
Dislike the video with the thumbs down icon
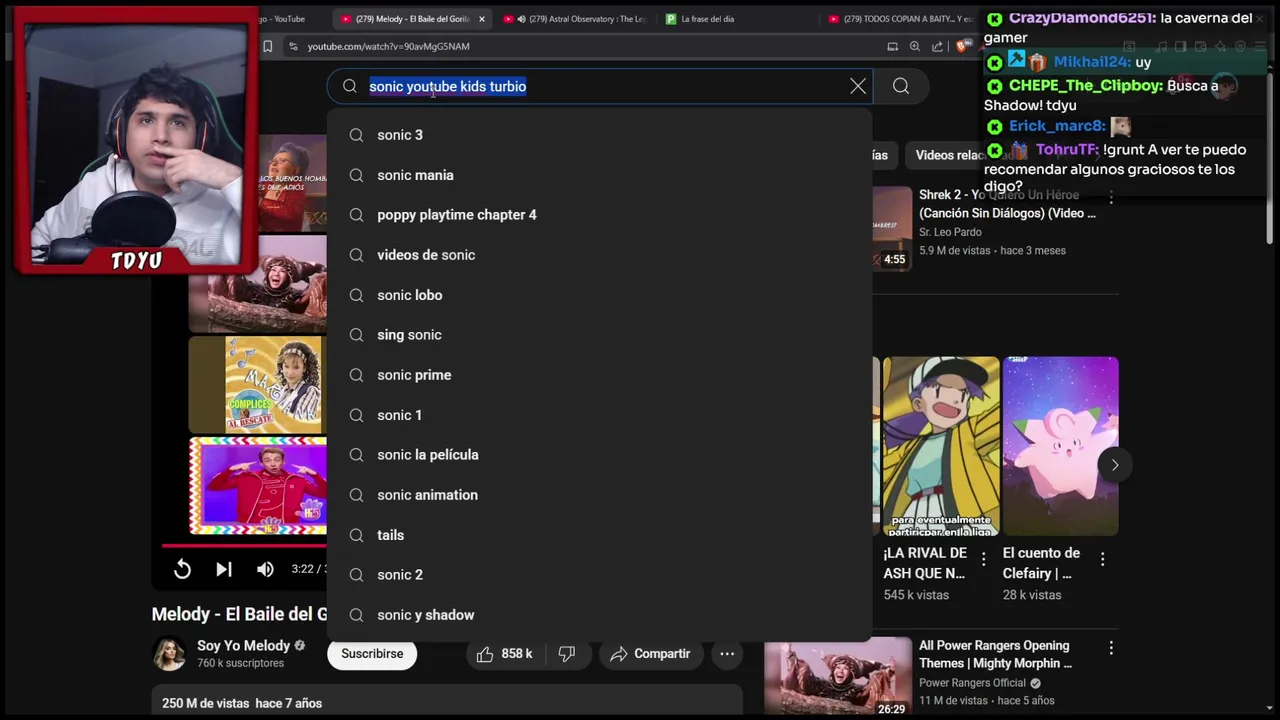coord(566,654)
